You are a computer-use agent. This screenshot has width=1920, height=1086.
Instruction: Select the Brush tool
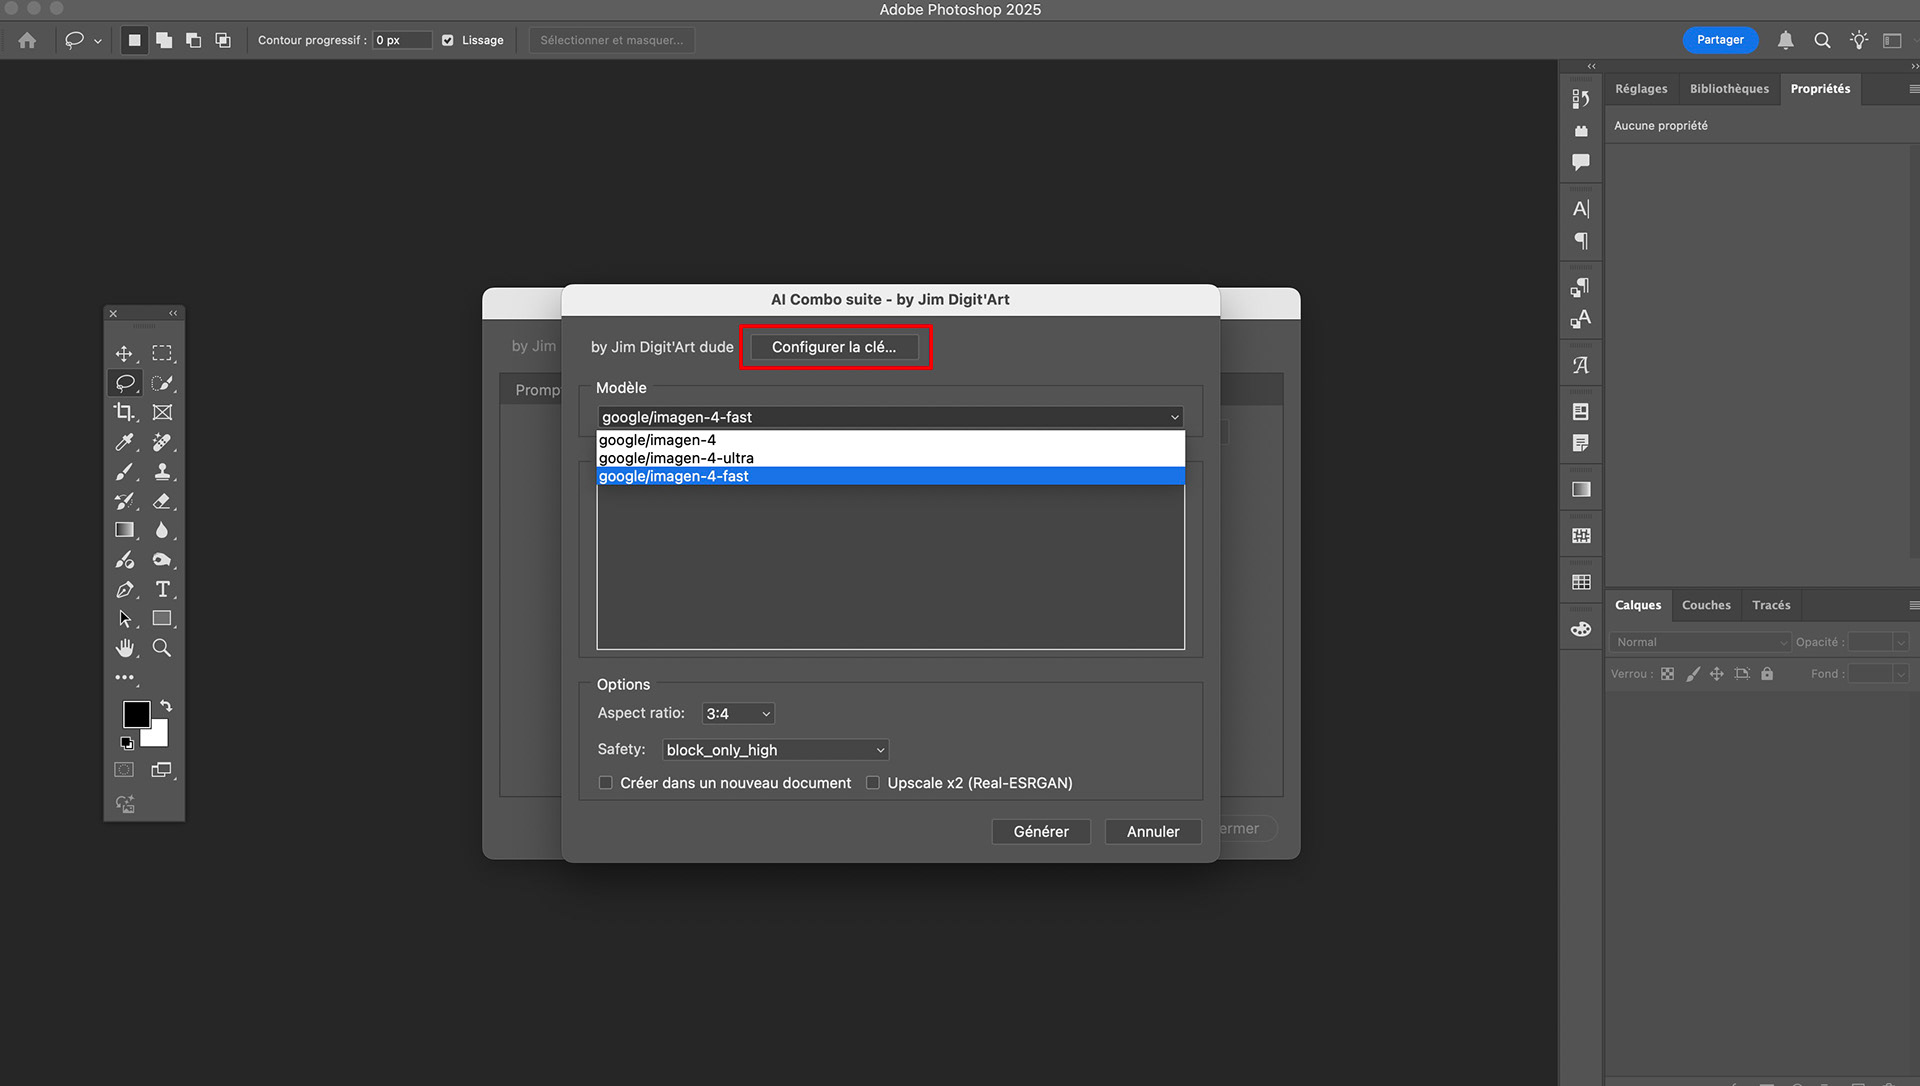point(124,471)
